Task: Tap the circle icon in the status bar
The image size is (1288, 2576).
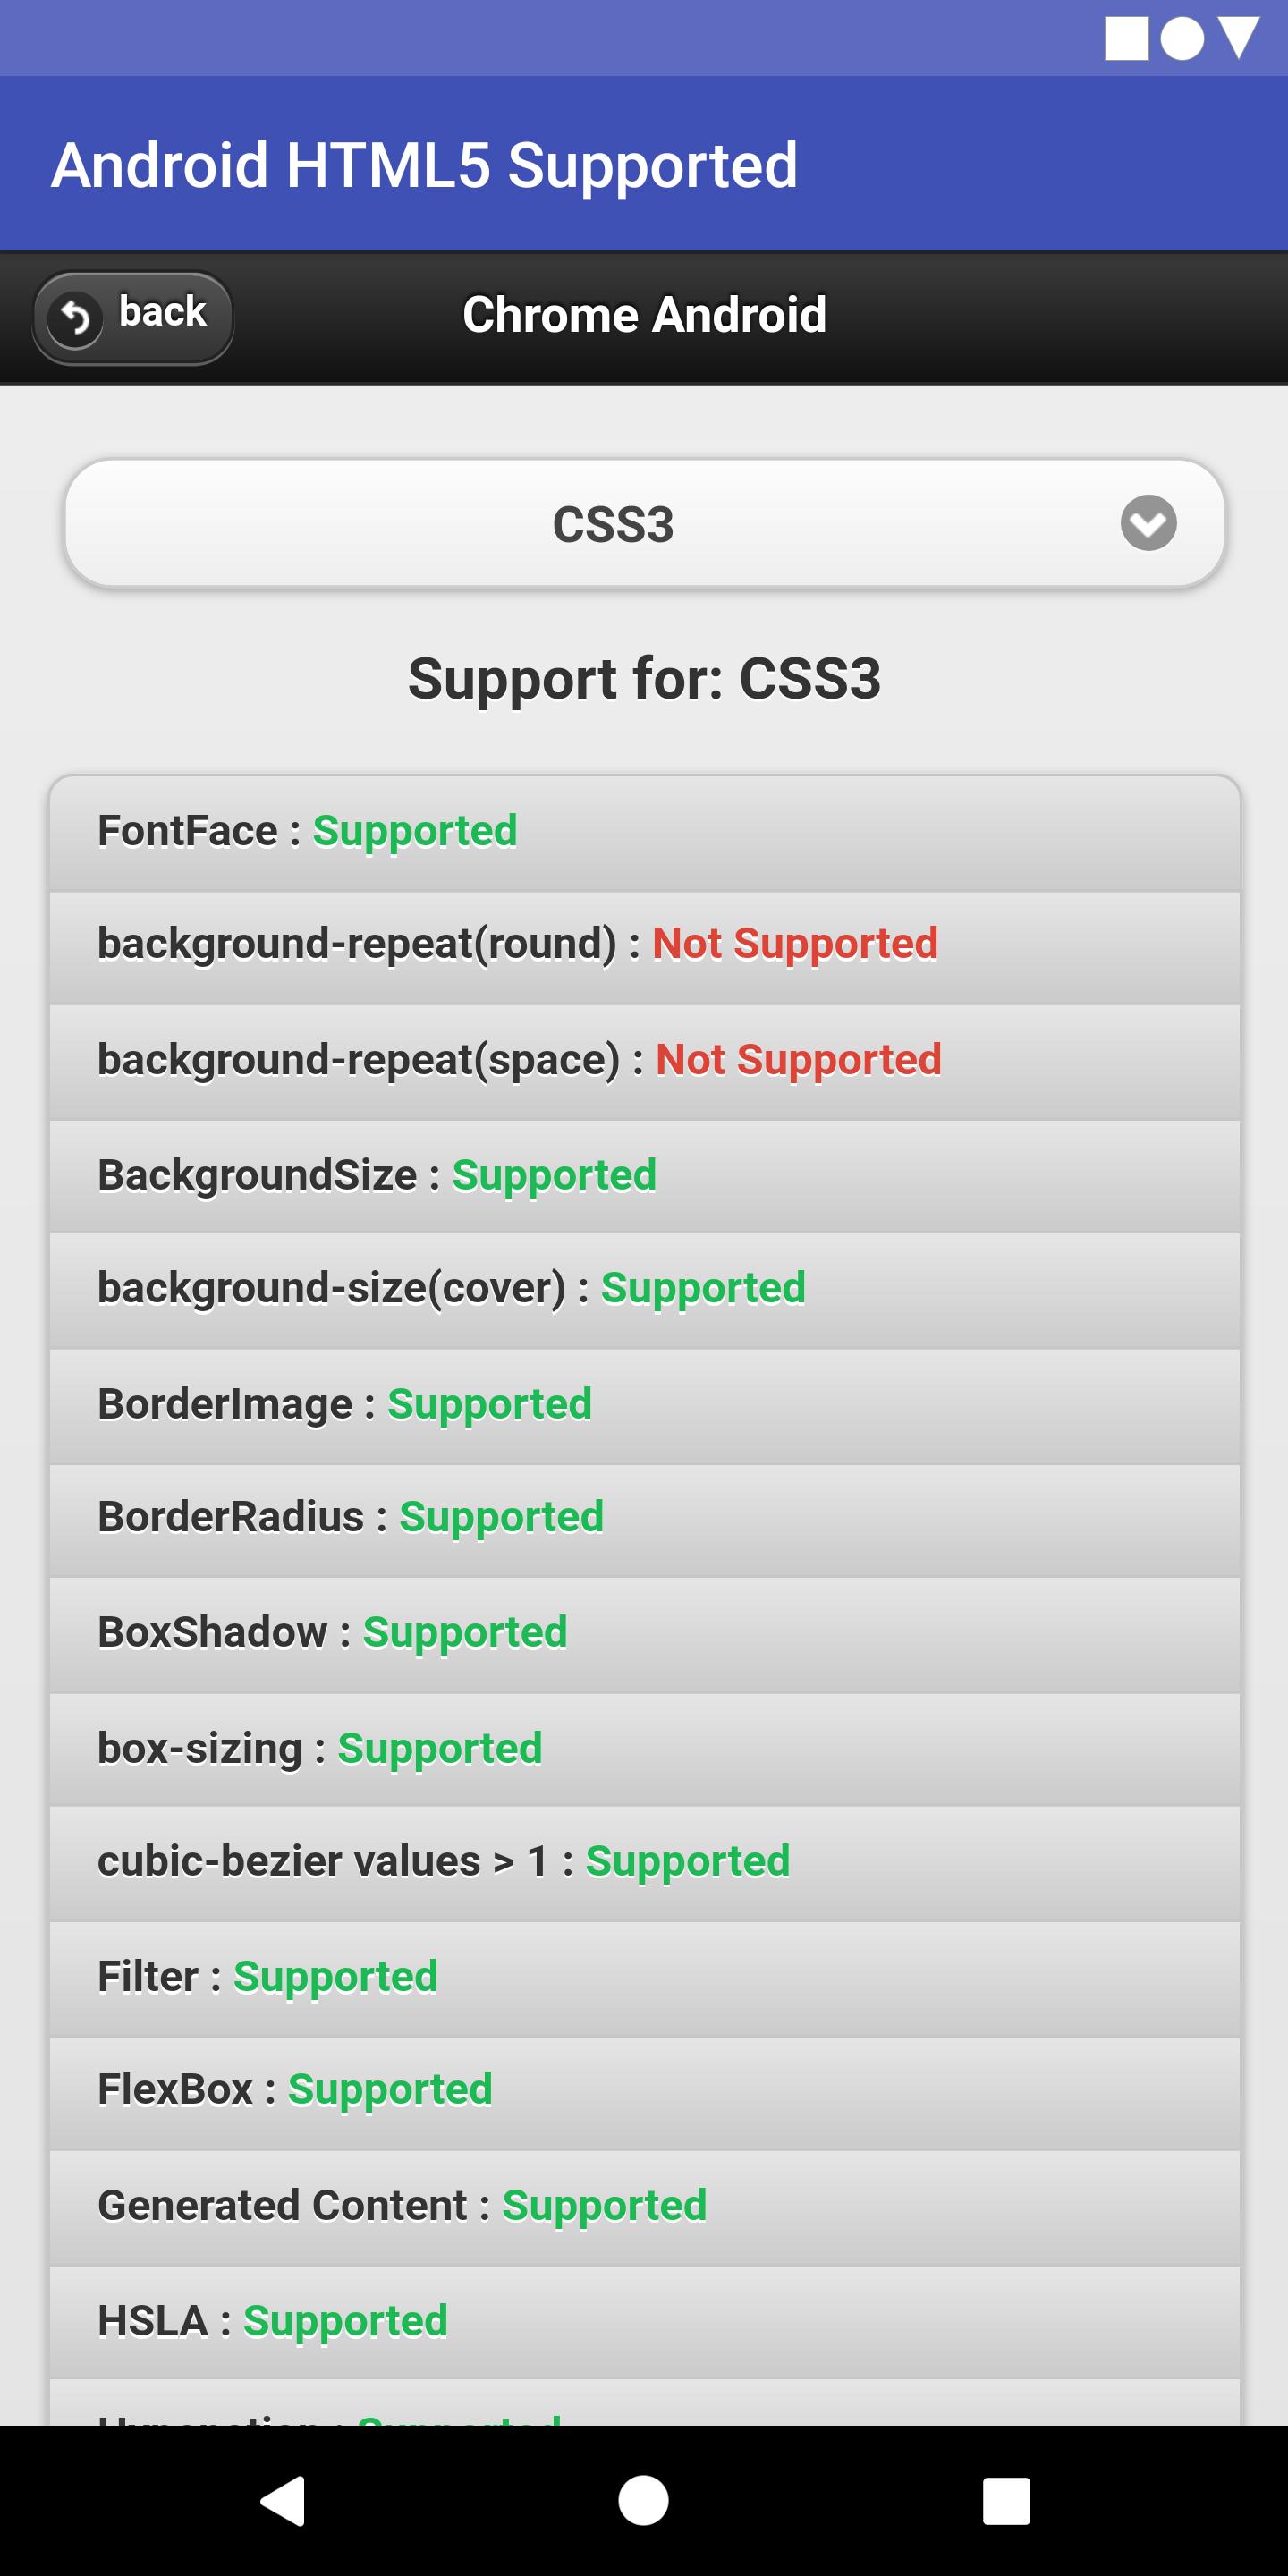Action: [x=1183, y=38]
